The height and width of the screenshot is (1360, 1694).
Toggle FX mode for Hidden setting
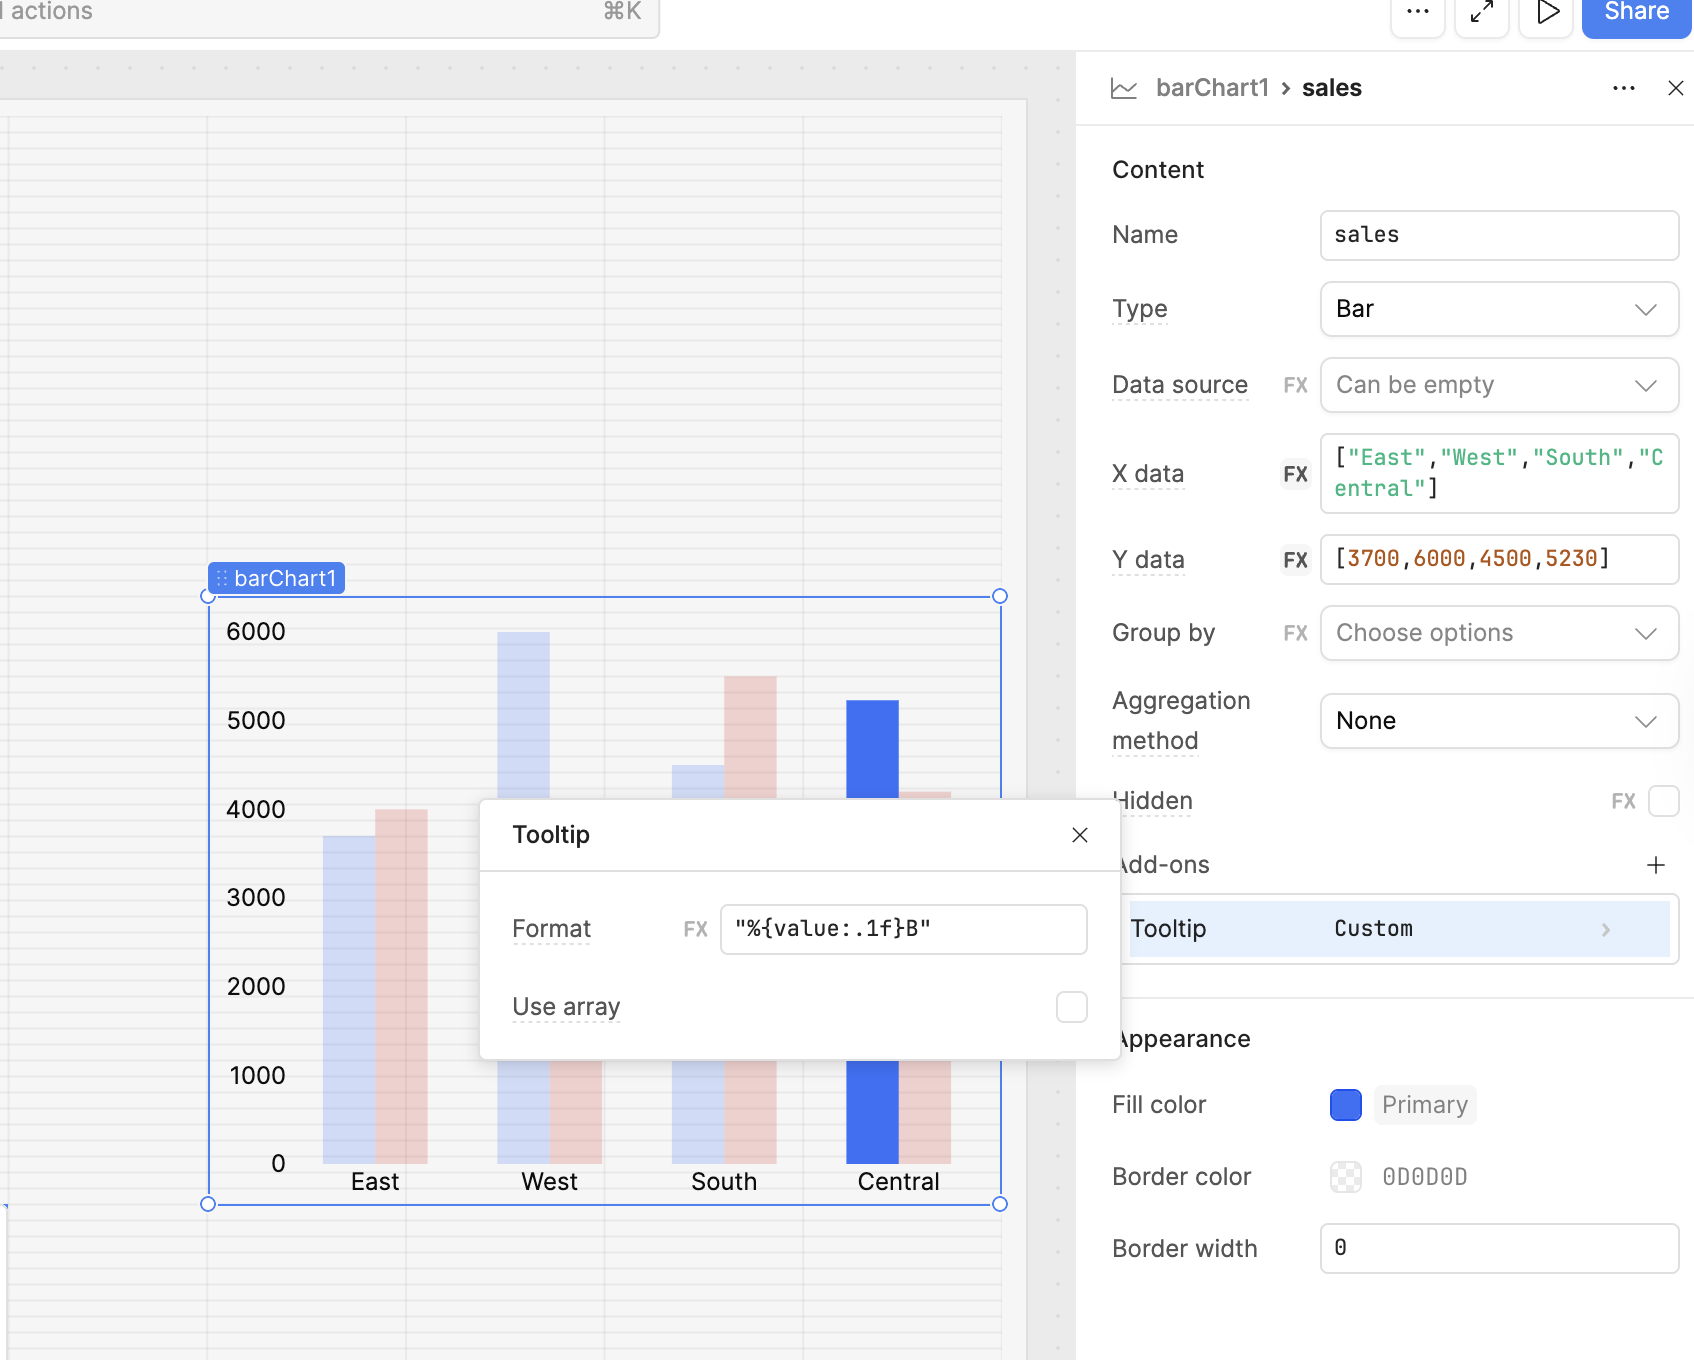pyautogui.click(x=1622, y=801)
